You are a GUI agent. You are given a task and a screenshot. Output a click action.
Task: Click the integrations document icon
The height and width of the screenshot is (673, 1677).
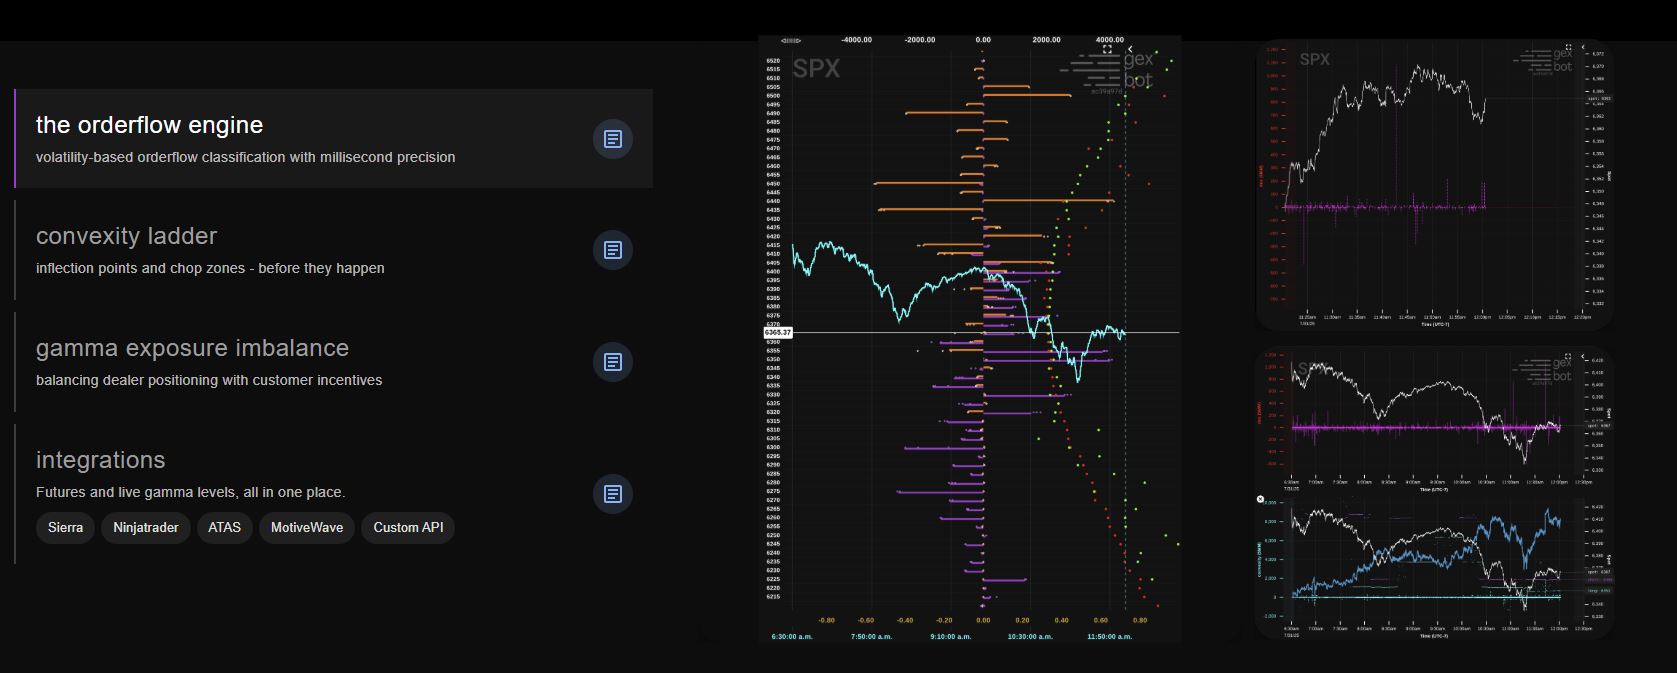[613, 494]
